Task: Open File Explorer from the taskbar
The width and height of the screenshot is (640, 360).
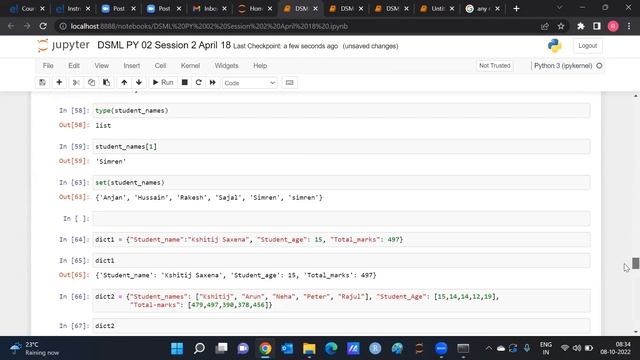Action: pos(309,348)
